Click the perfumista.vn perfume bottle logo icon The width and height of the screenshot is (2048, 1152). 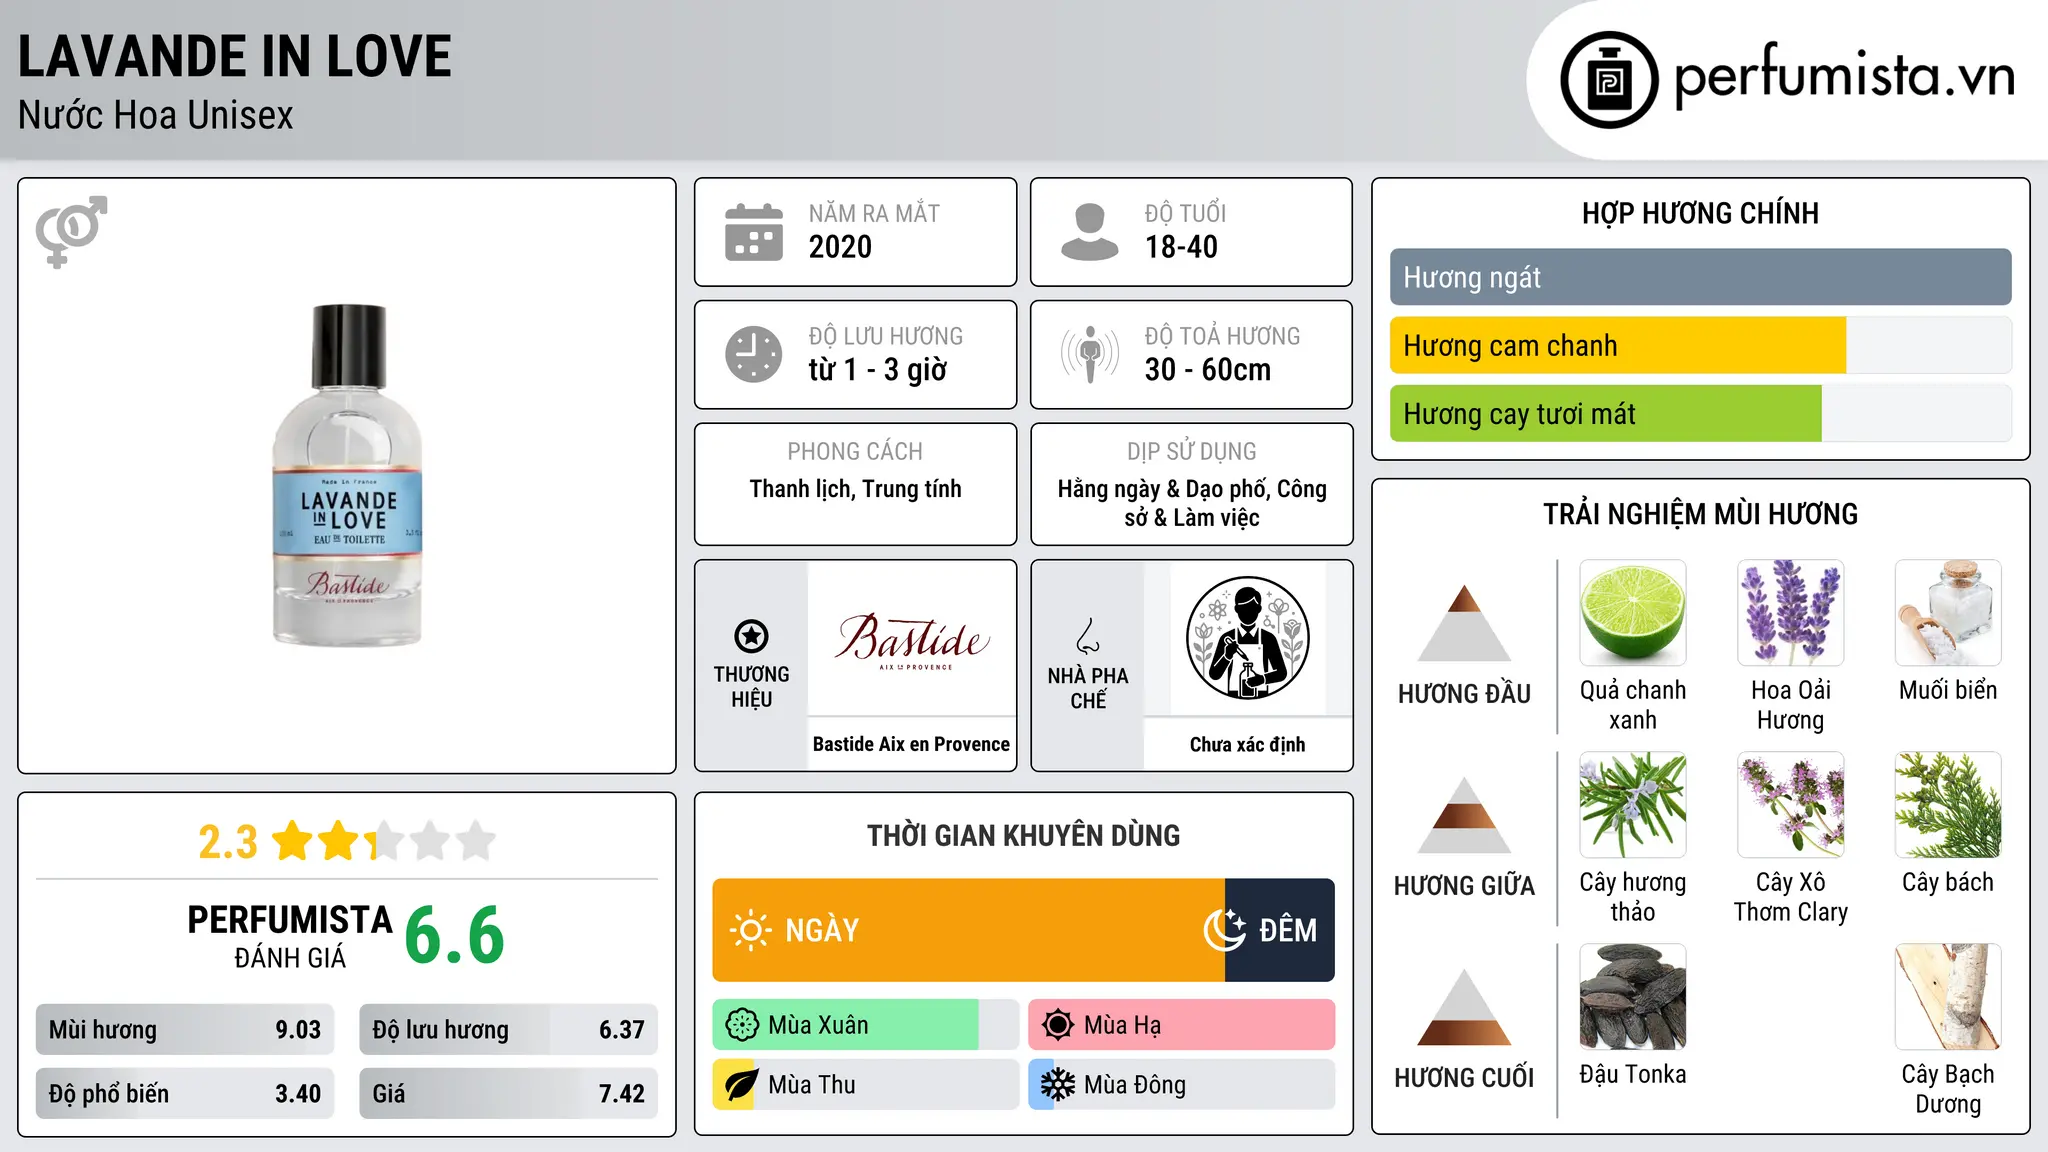pyautogui.click(x=1609, y=80)
